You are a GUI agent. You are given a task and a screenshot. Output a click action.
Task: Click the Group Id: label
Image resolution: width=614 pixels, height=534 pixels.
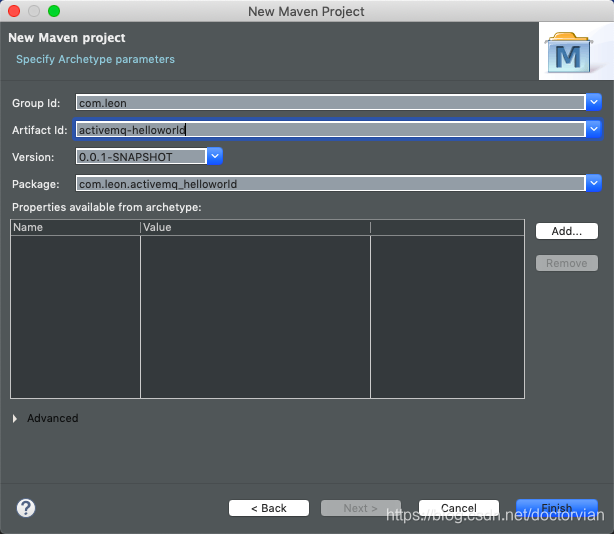pyautogui.click(x=36, y=103)
